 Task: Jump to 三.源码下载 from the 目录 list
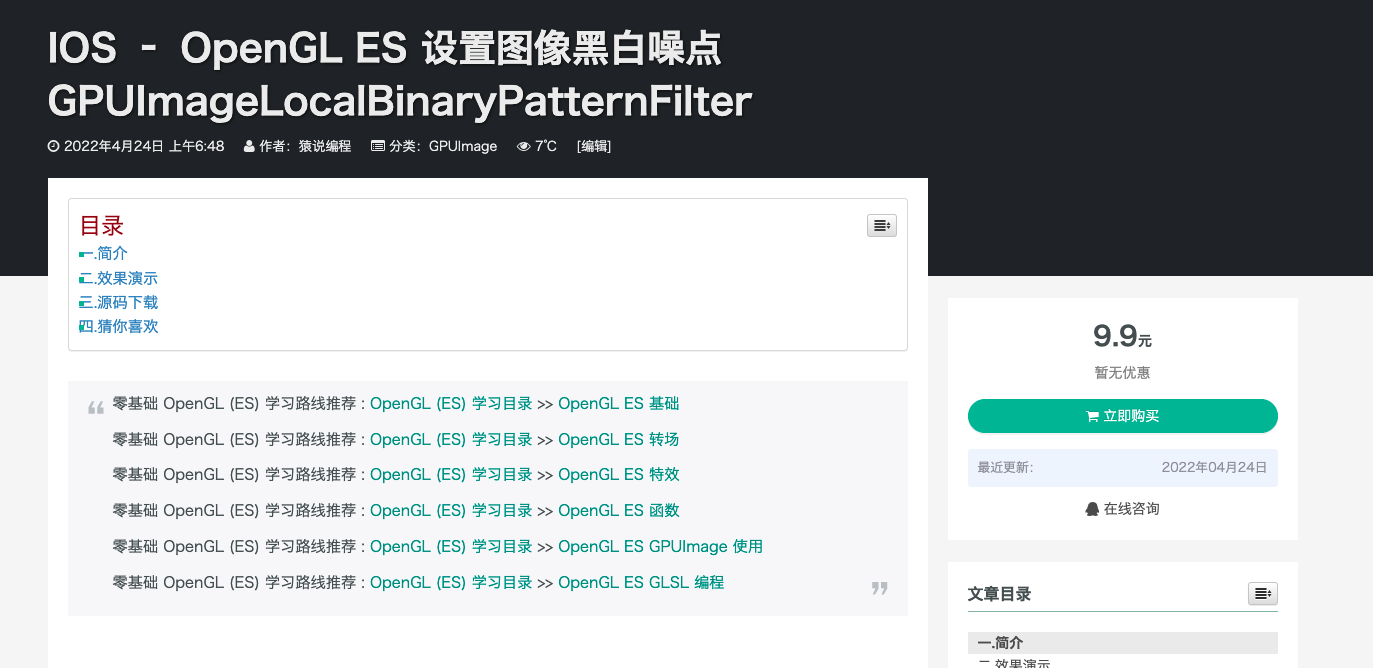(x=117, y=301)
